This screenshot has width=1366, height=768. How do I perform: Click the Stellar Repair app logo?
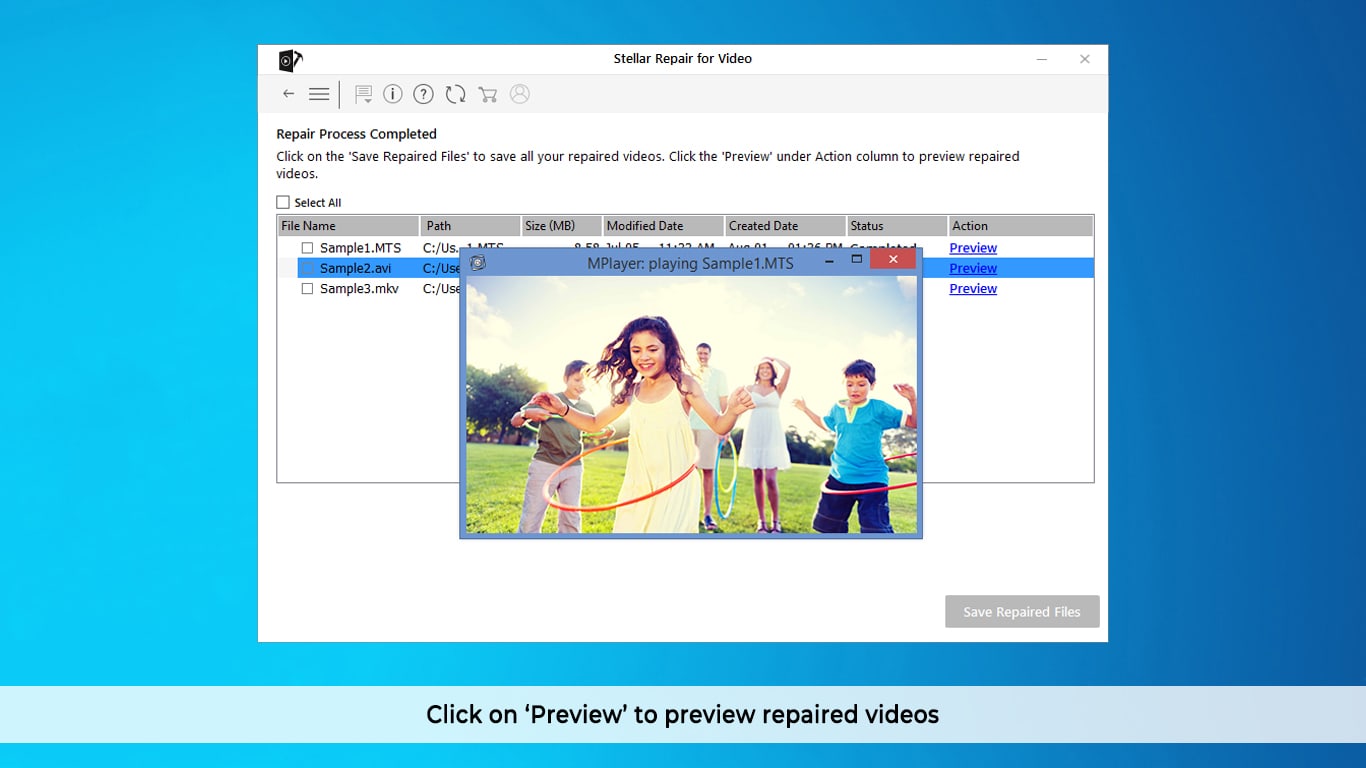click(x=290, y=60)
